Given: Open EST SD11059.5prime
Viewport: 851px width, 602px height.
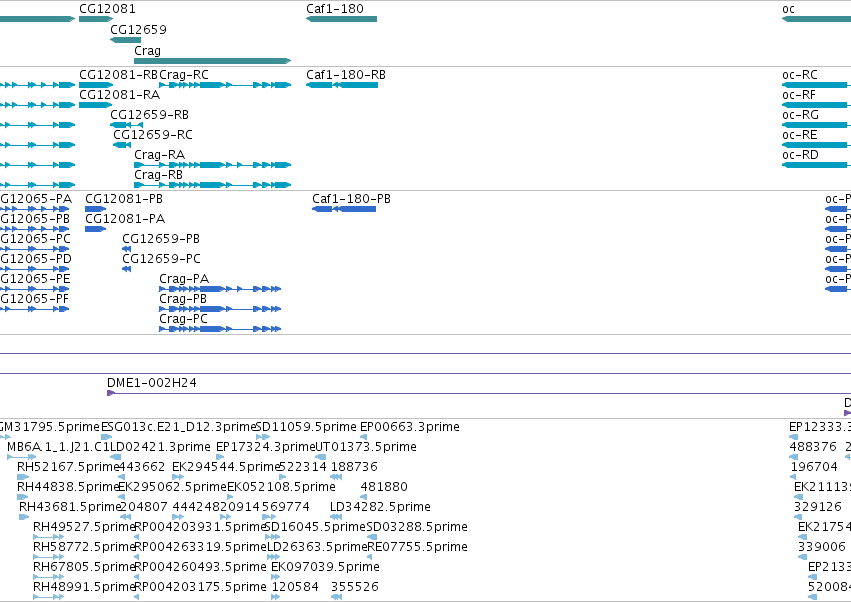Looking at the screenshot, I should (x=263, y=437).
